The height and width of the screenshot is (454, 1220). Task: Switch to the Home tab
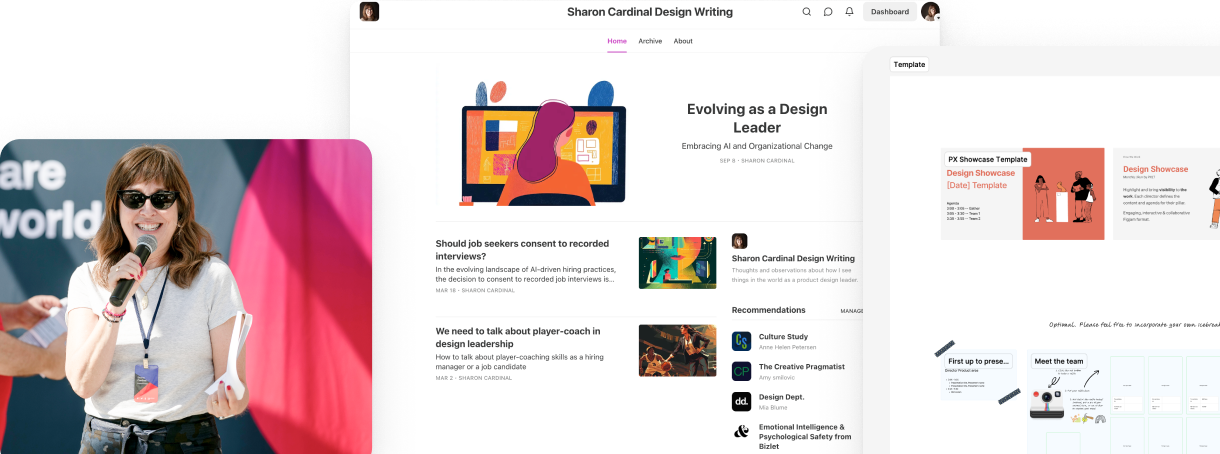[x=617, y=41]
